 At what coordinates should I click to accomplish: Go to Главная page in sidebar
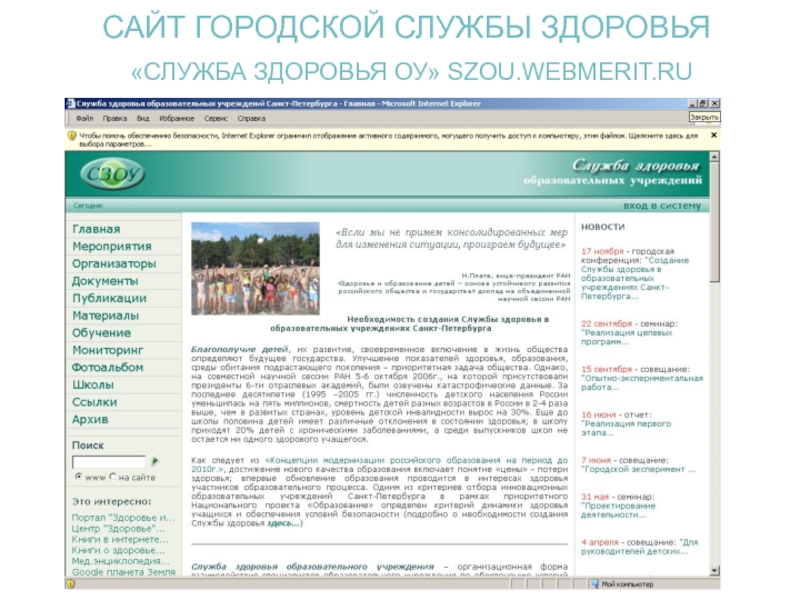(x=96, y=229)
